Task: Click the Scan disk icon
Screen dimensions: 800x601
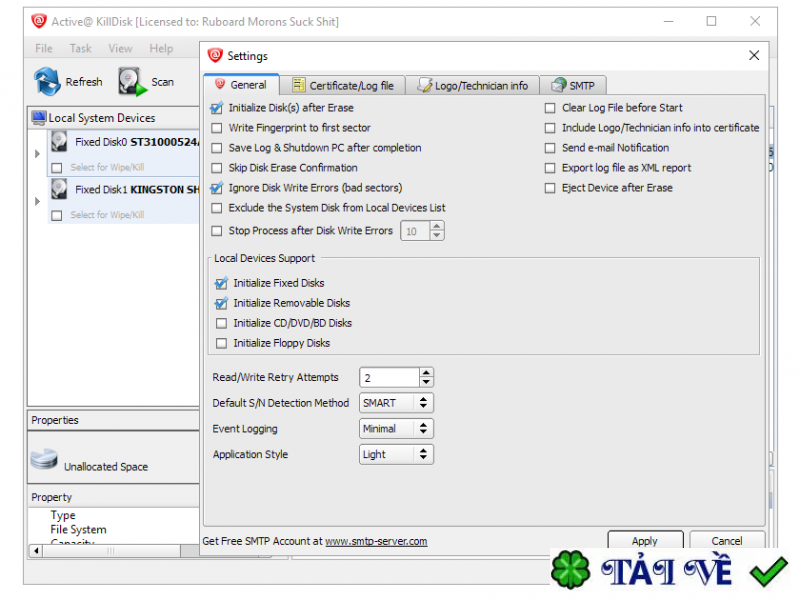Action: click(x=132, y=81)
